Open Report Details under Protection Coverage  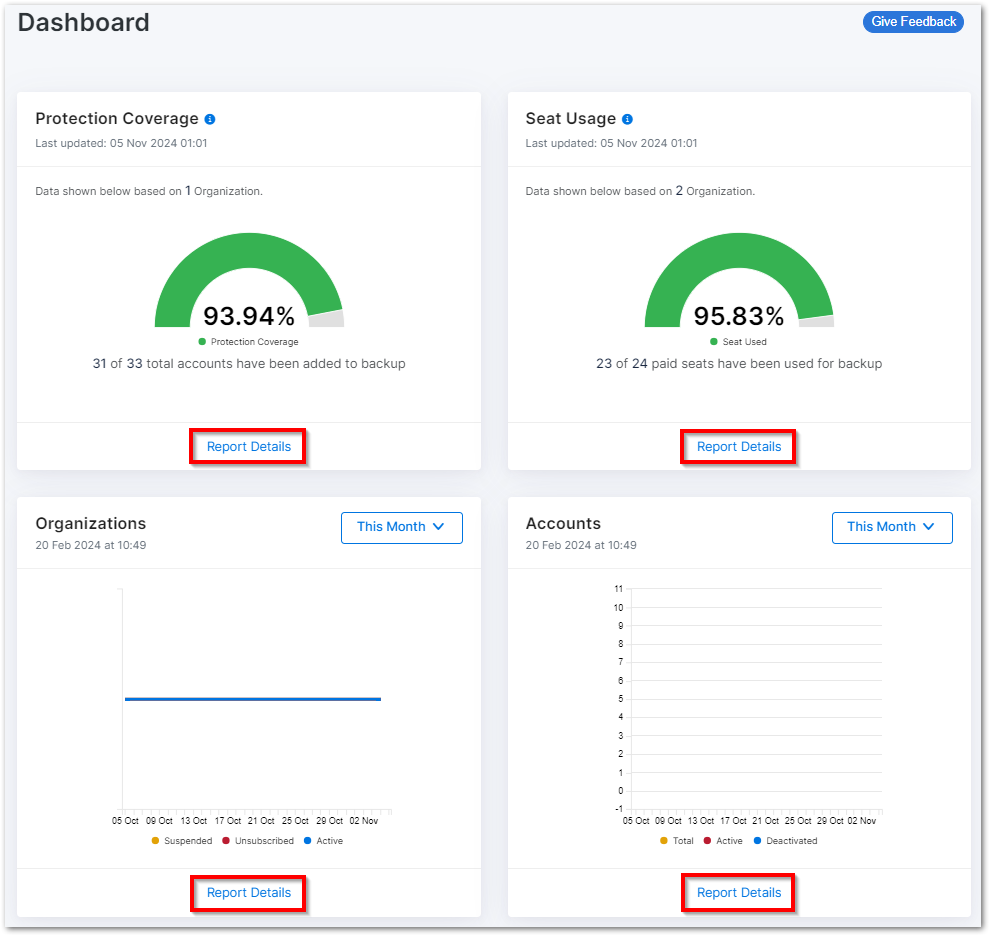pos(247,446)
